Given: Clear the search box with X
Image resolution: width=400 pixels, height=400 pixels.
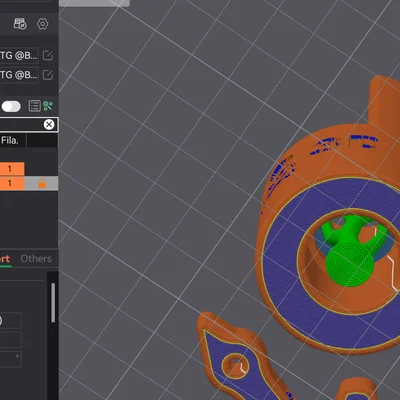Looking at the screenshot, I should pyautogui.click(x=49, y=124).
